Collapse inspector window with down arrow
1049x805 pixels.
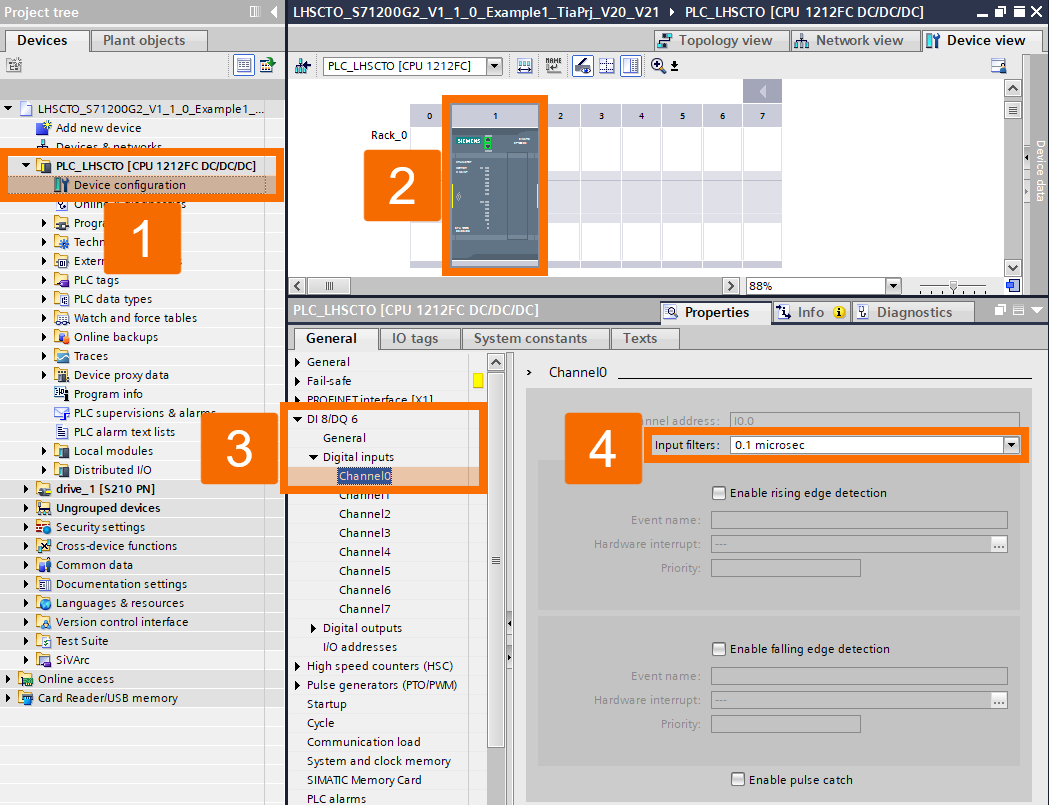[x=1036, y=310]
